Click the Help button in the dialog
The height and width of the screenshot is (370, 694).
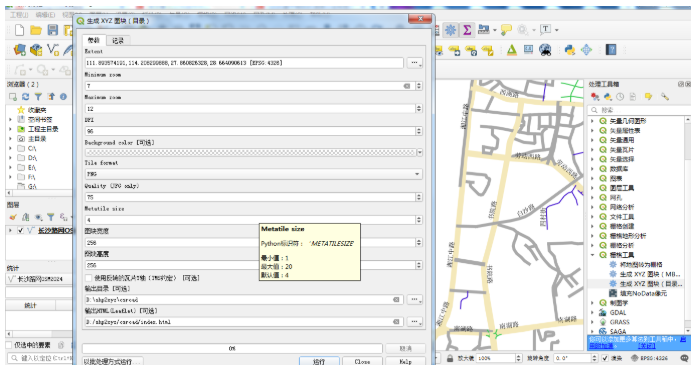(405, 362)
